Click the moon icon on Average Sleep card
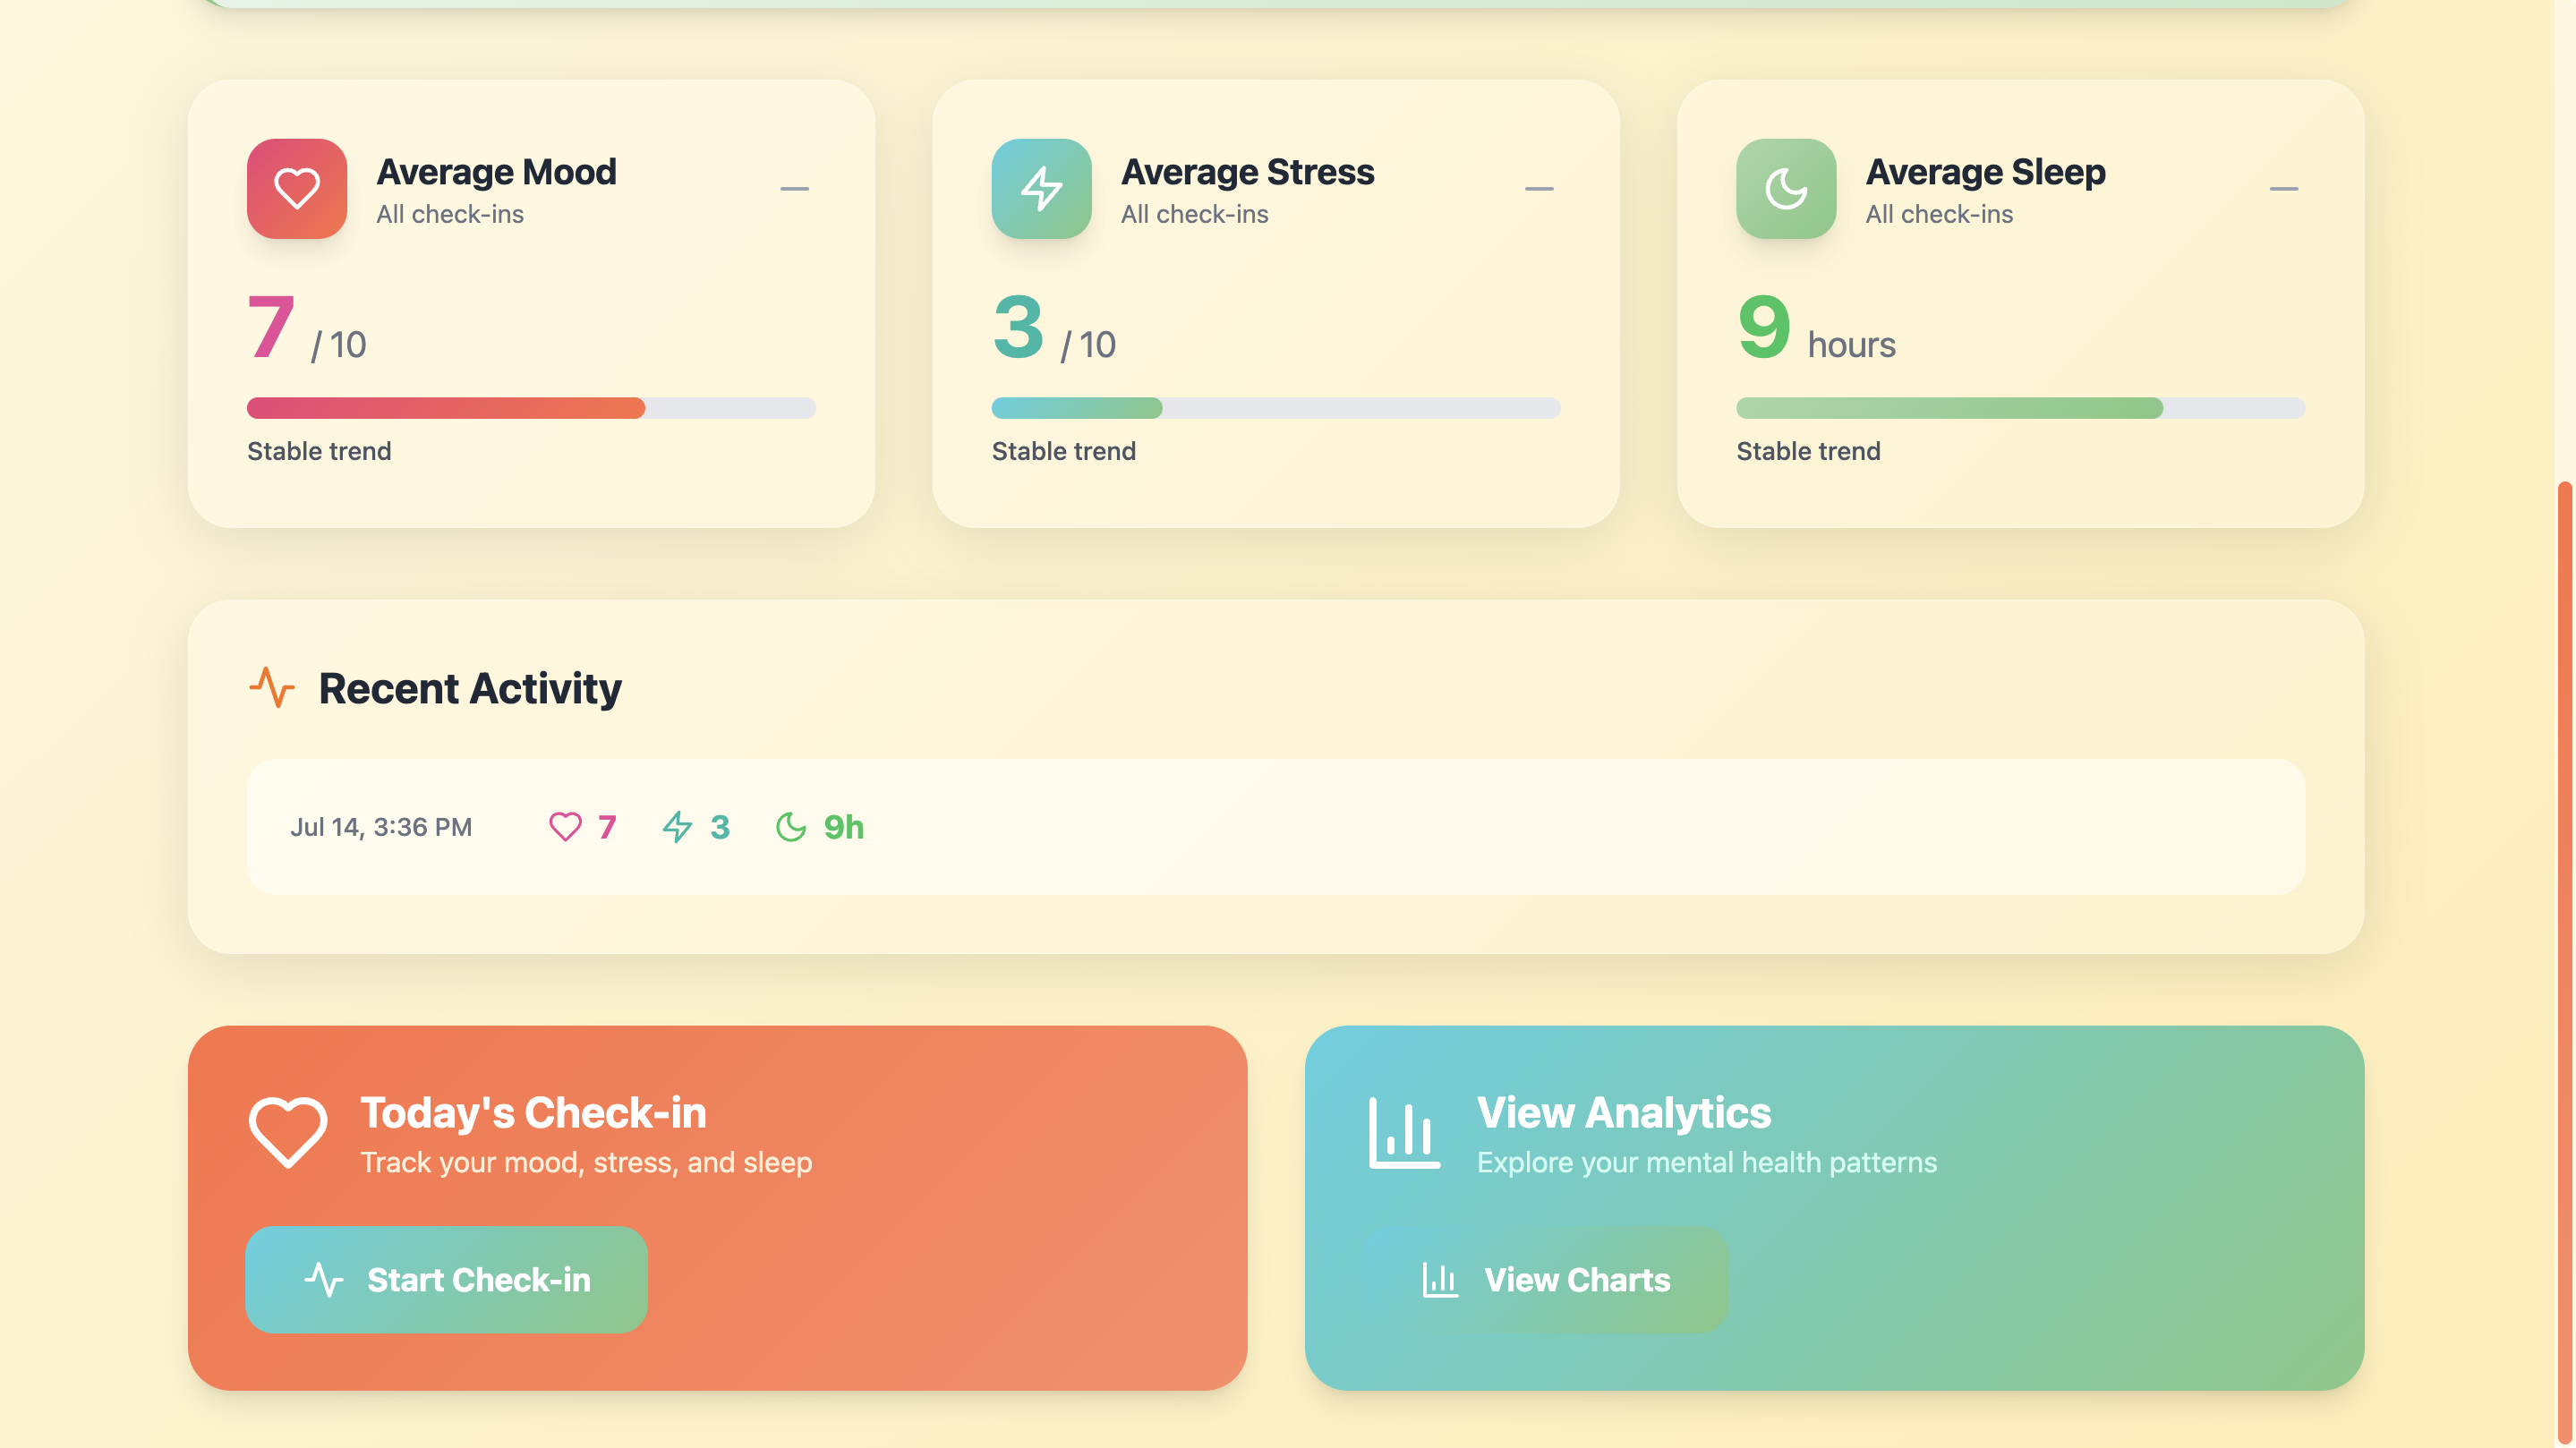Image resolution: width=2576 pixels, height=1448 pixels. coord(1785,188)
